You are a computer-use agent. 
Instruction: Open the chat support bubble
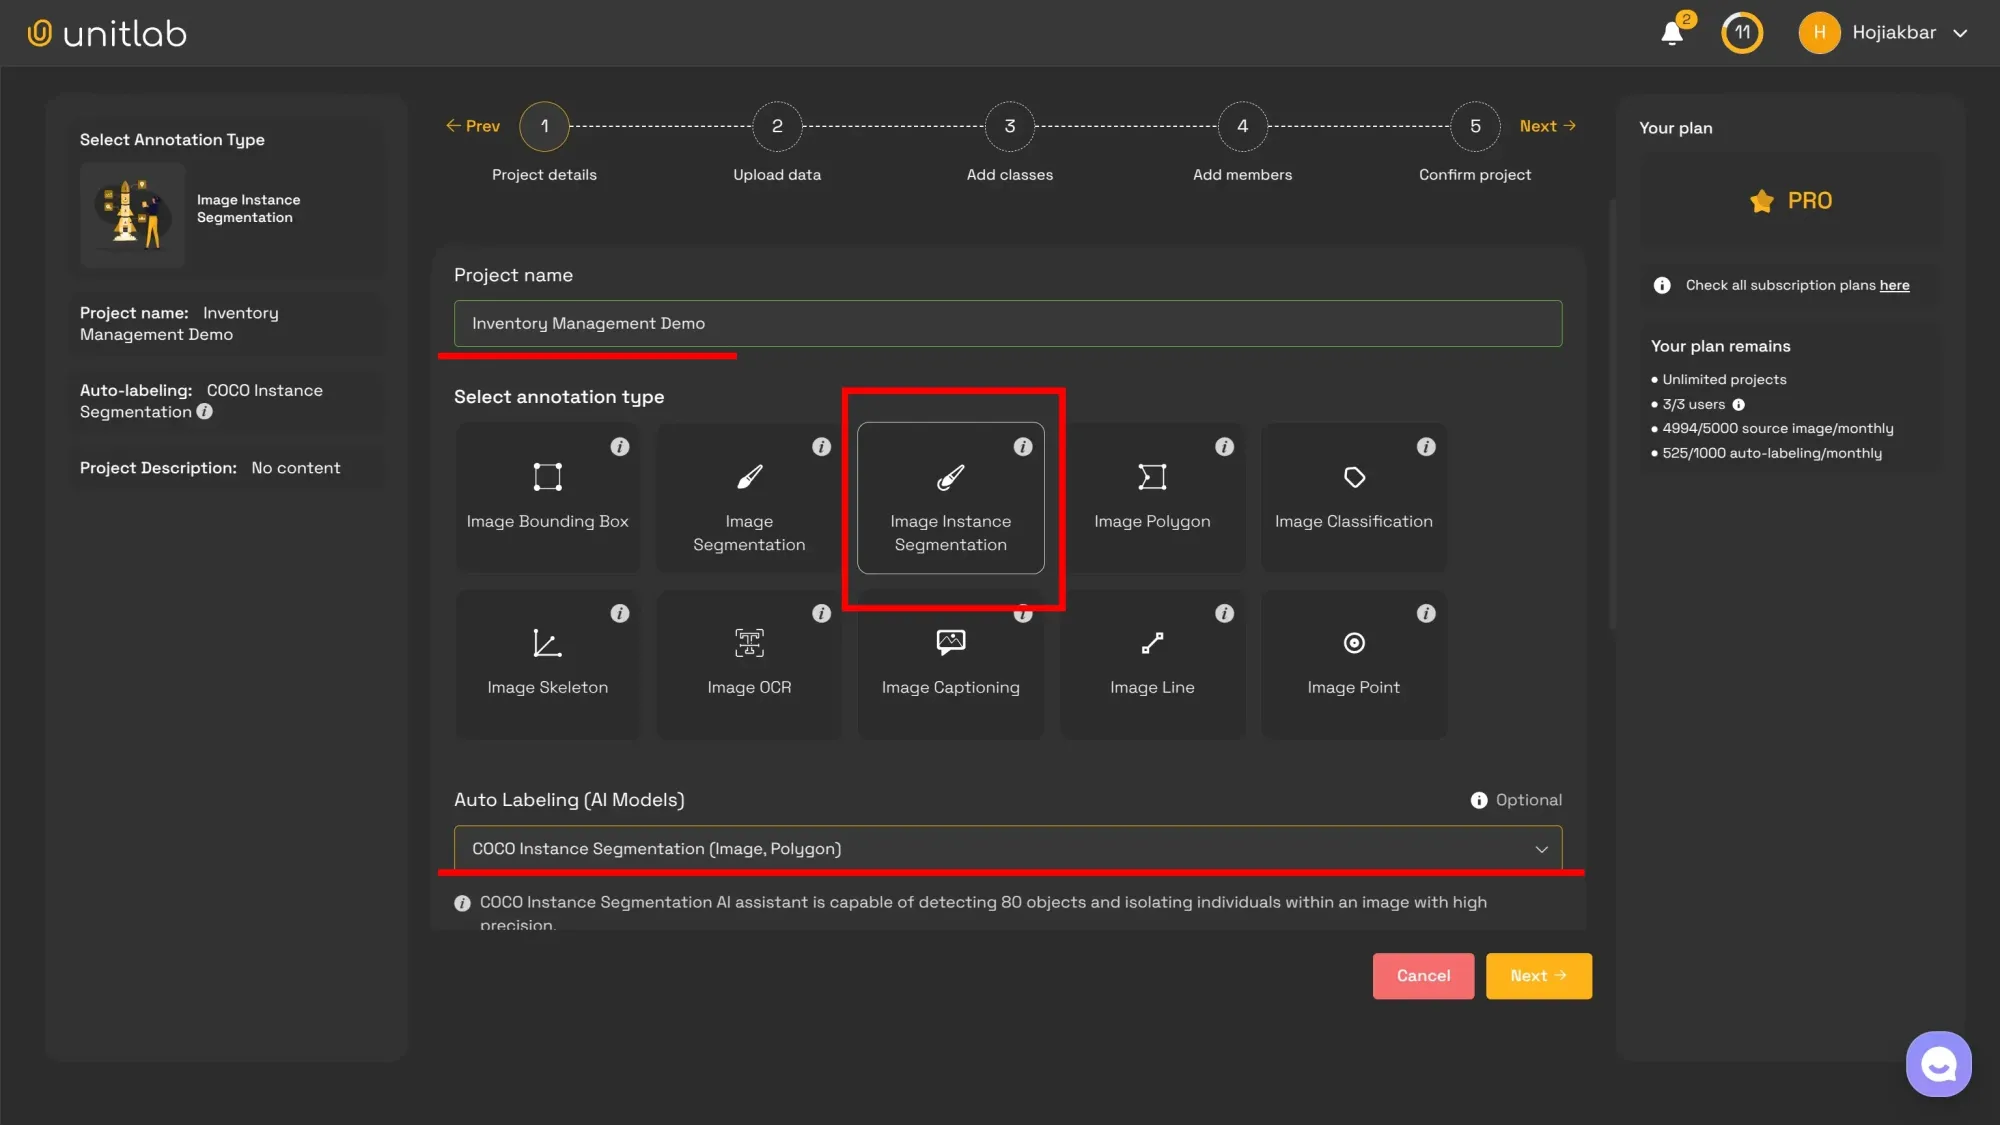click(1938, 1063)
